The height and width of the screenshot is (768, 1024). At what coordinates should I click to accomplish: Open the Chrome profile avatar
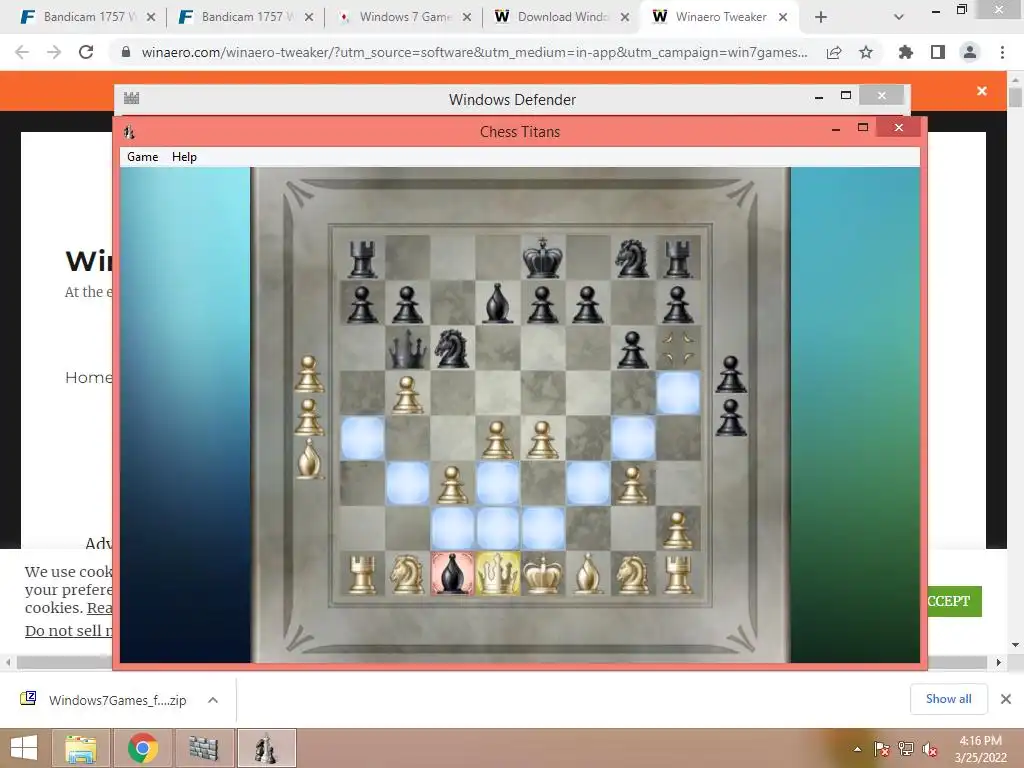[x=970, y=52]
